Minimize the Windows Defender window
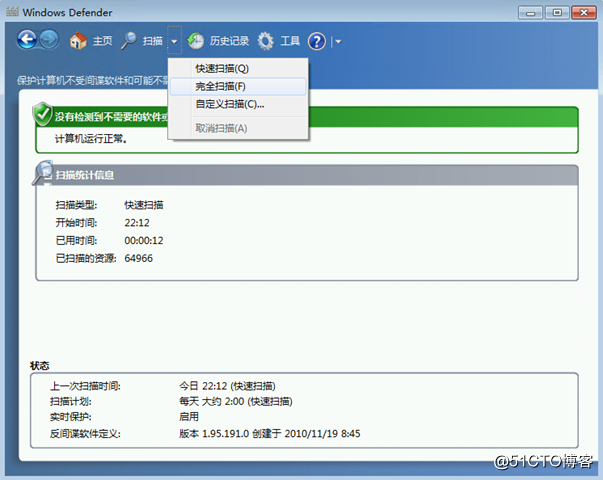Viewport: 603px width, 480px height. (530, 13)
